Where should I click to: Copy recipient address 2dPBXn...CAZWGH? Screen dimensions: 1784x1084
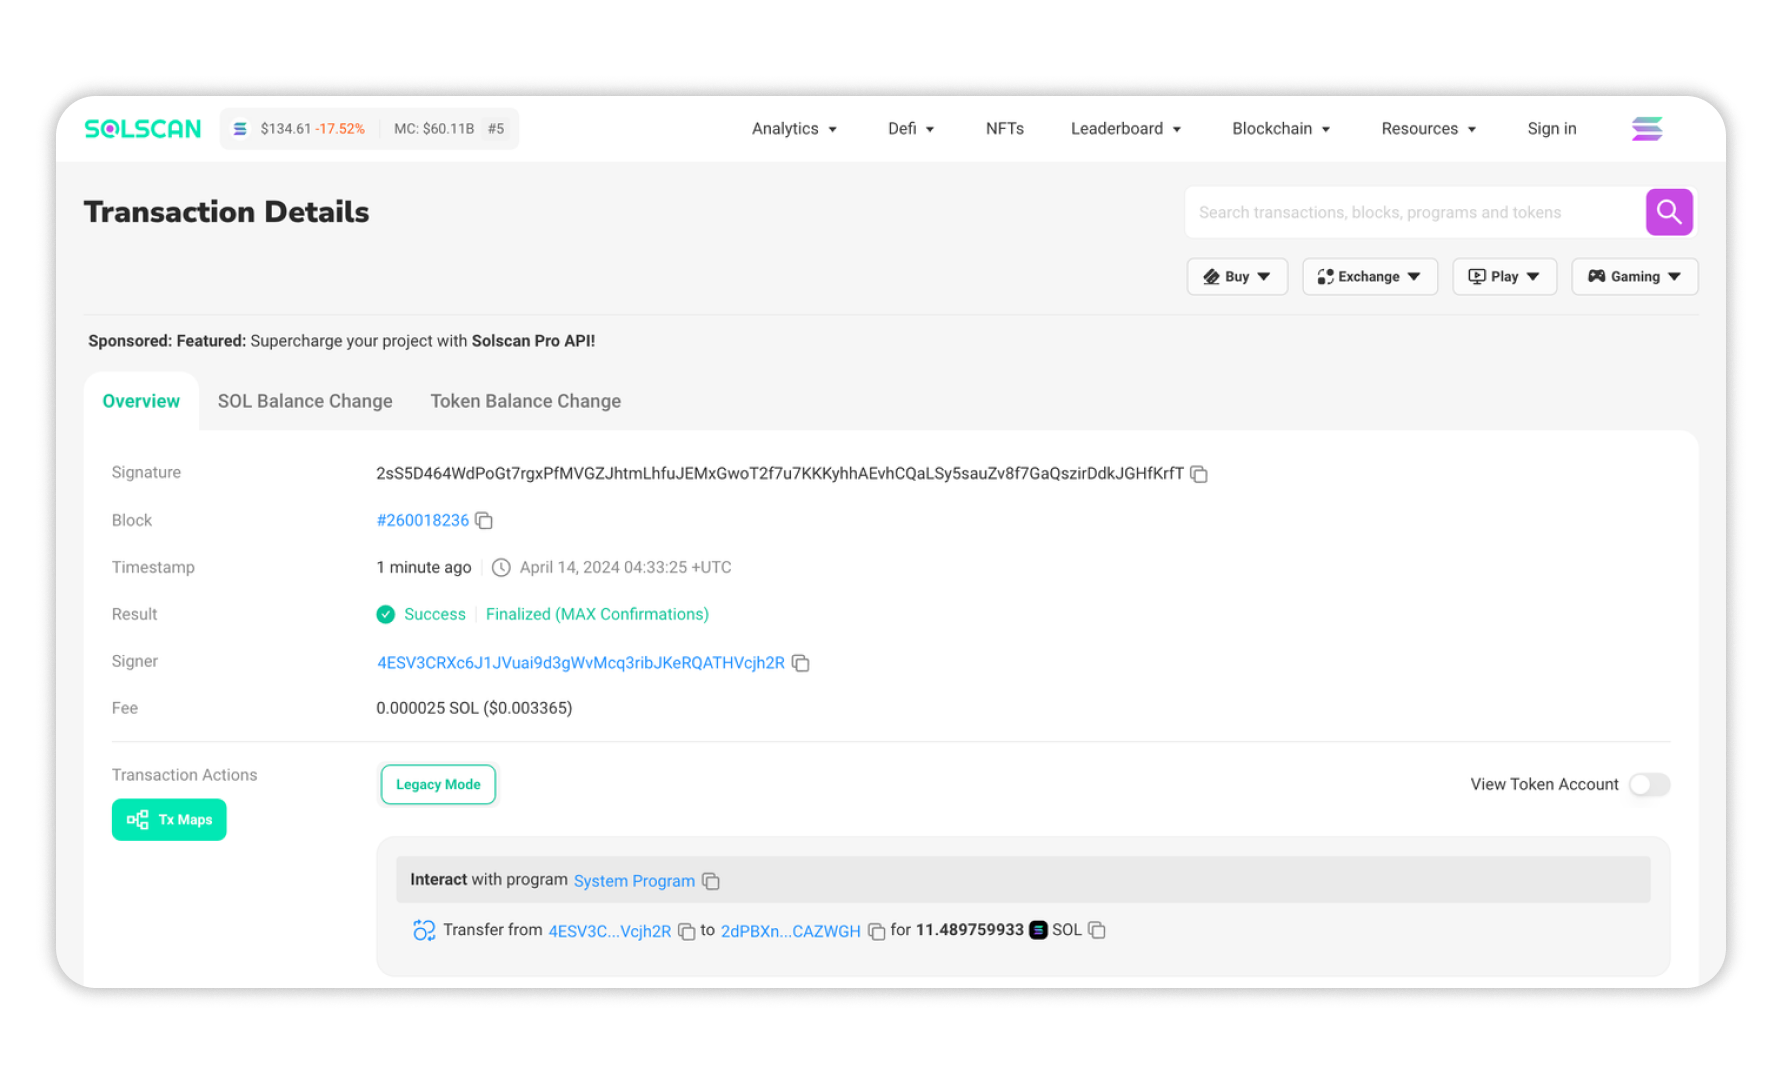[876, 931]
